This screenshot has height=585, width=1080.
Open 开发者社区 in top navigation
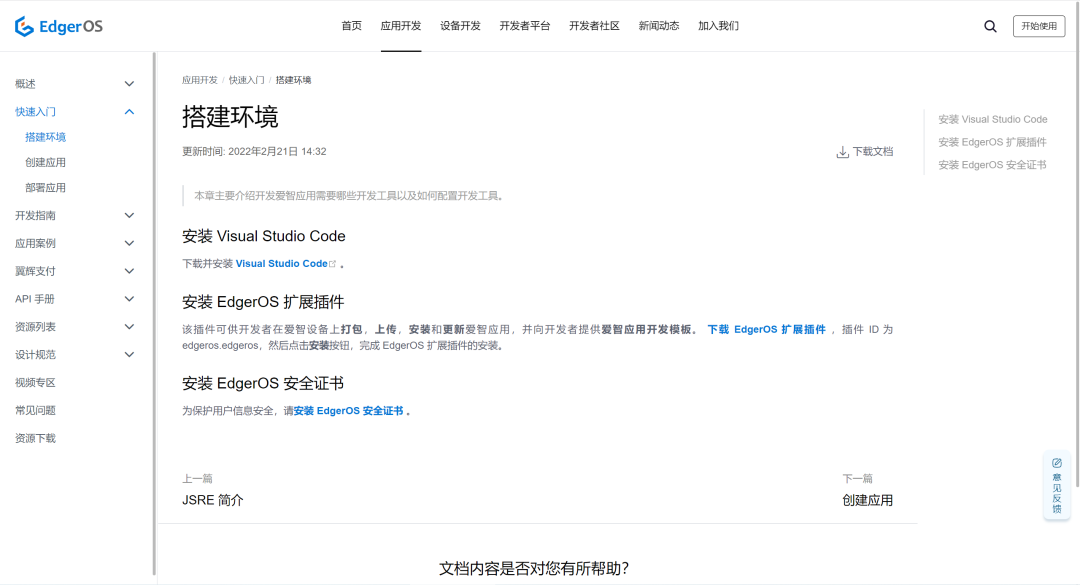pos(594,26)
